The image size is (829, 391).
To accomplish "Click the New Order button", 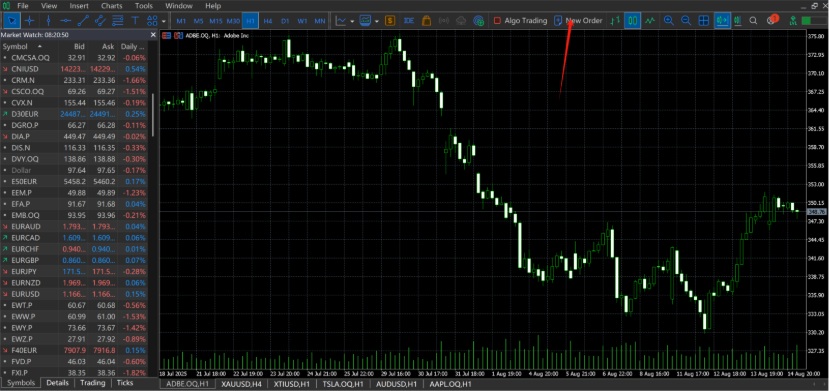I will pyautogui.click(x=578, y=21).
